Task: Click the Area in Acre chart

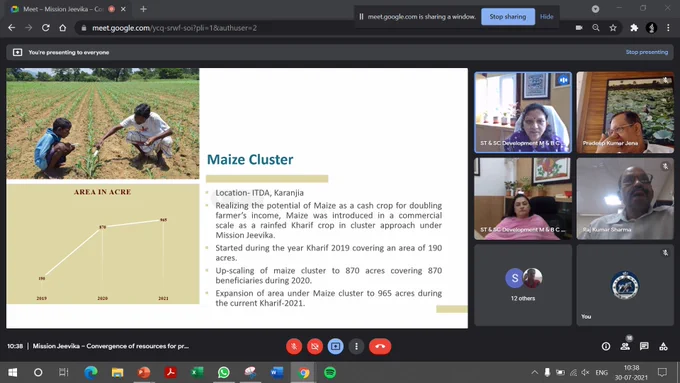Action: (x=103, y=244)
